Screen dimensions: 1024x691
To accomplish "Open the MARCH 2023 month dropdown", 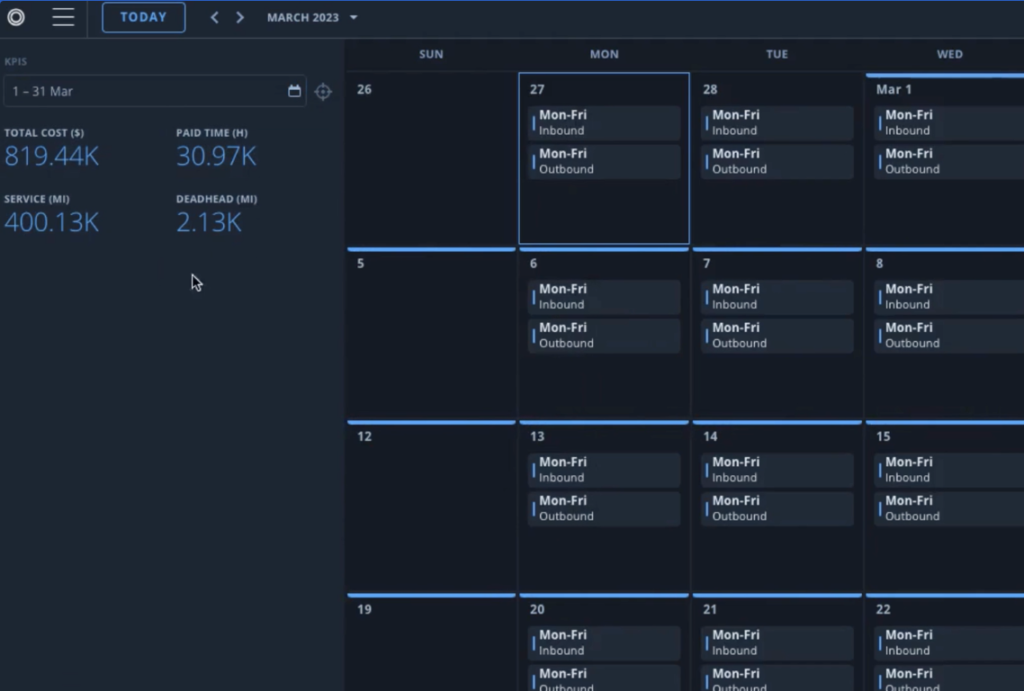I will 312,17.
